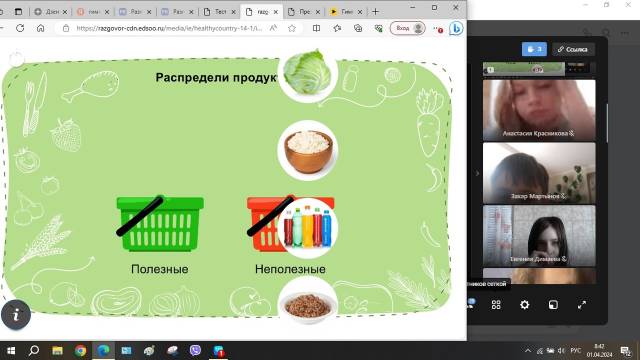Click the address bar with the razgovor-cdn.edsoo.ru URL
The height and width of the screenshot is (360, 640).
point(169,28)
